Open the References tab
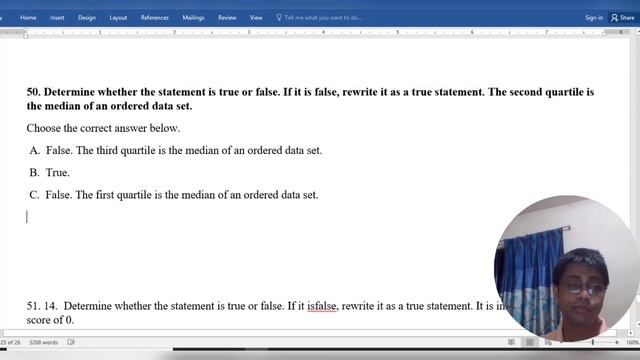This screenshot has height=360, width=640. click(x=154, y=18)
